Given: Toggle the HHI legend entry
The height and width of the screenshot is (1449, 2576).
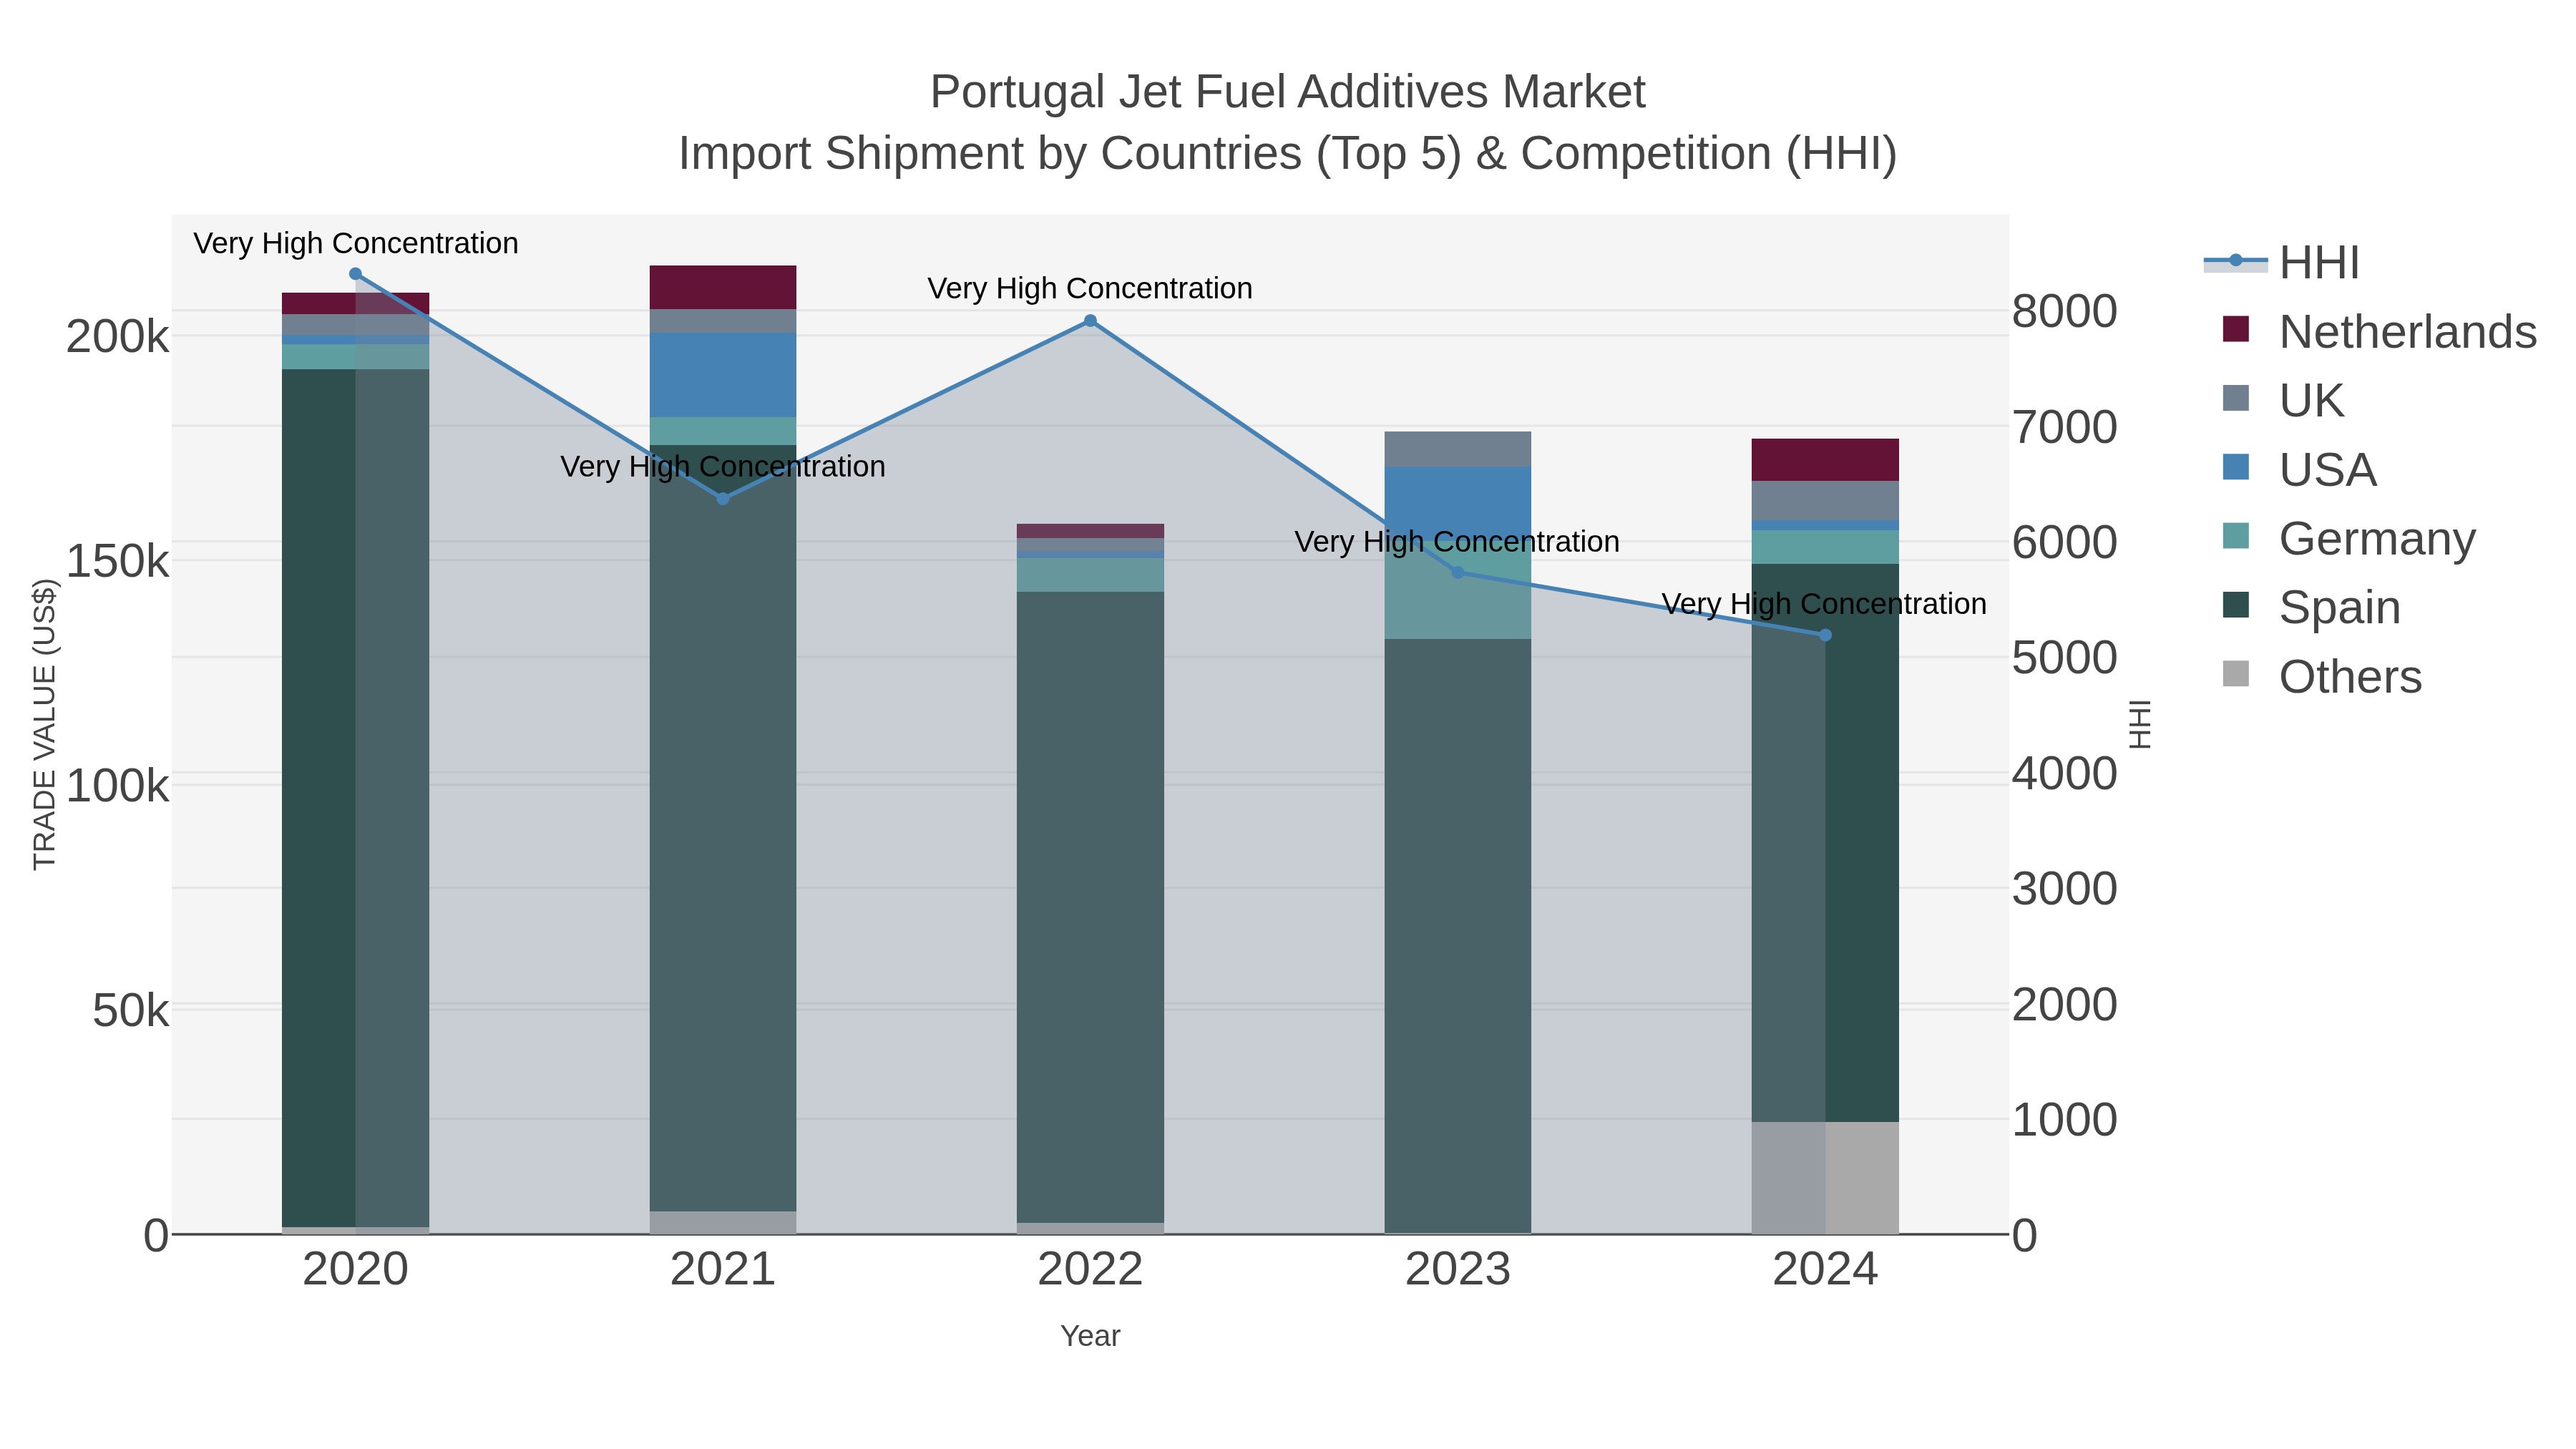Looking at the screenshot, I should click(x=2281, y=263).
